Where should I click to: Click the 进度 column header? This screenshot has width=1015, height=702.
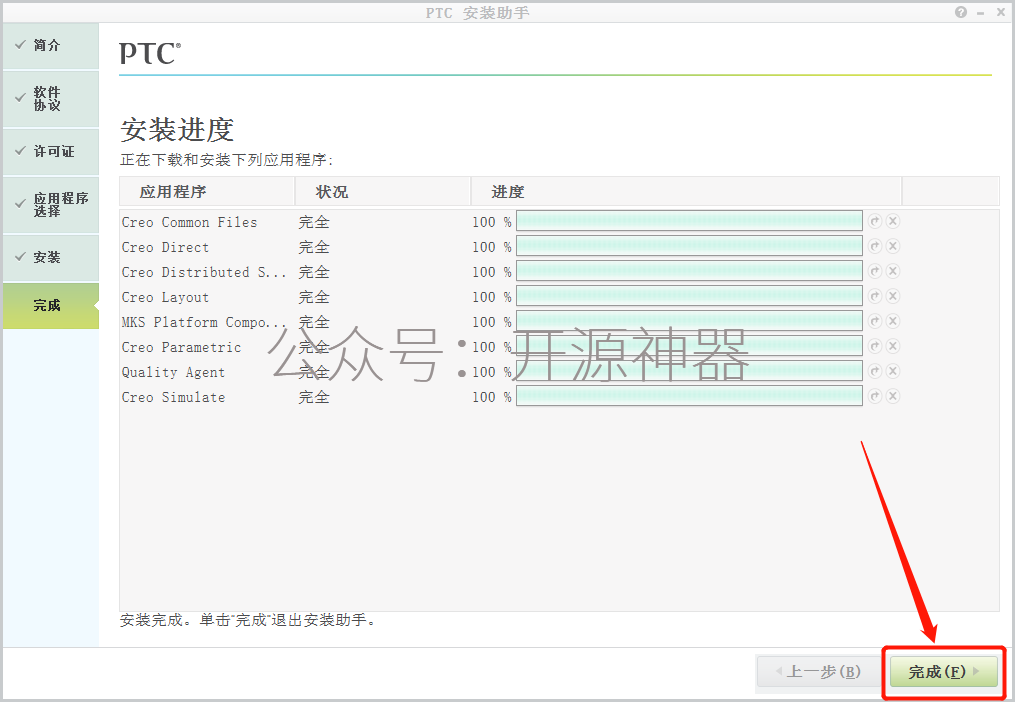(686, 192)
